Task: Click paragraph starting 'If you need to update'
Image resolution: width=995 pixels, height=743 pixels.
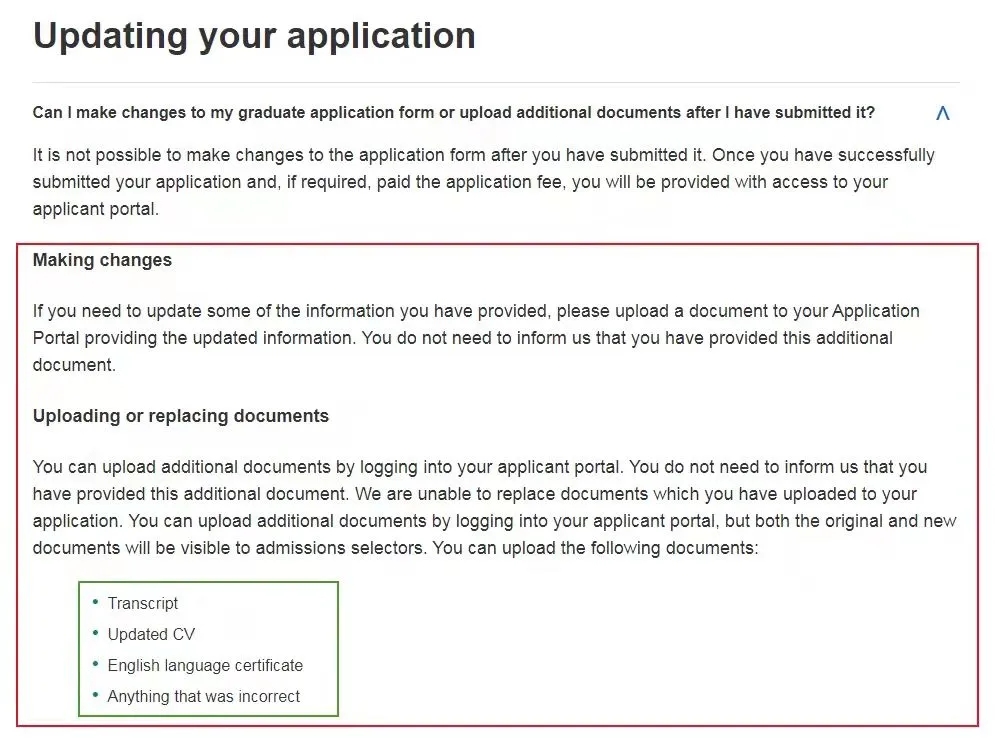Action: tap(476, 338)
